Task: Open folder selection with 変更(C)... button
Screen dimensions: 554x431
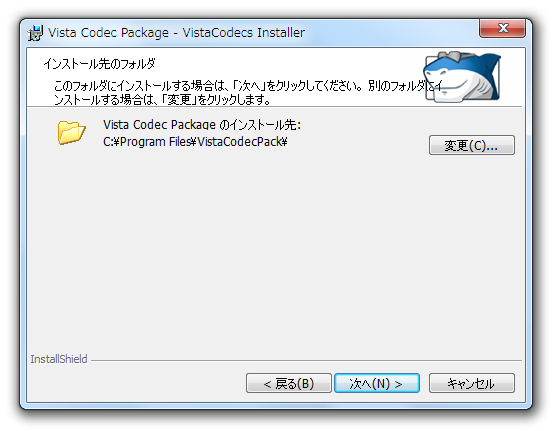Action: coord(472,145)
